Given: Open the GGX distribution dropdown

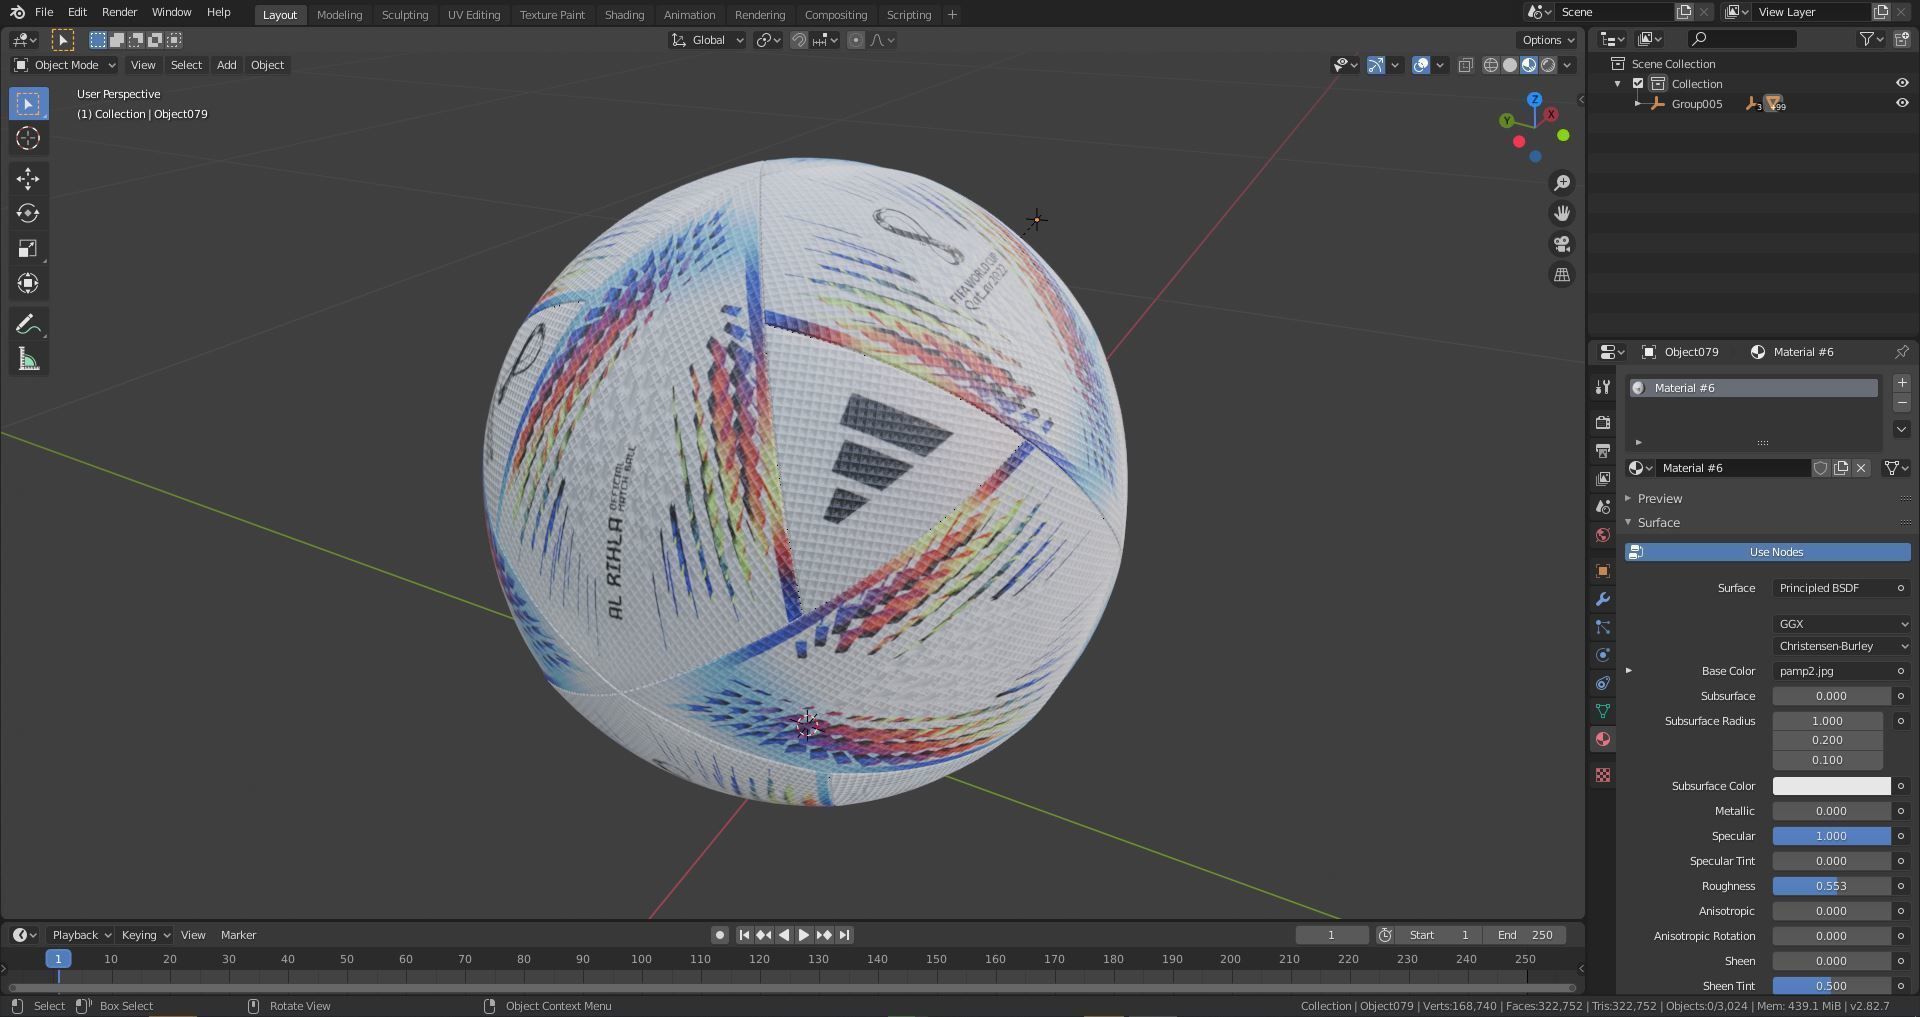Looking at the screenshot, I should [1841, 624].
